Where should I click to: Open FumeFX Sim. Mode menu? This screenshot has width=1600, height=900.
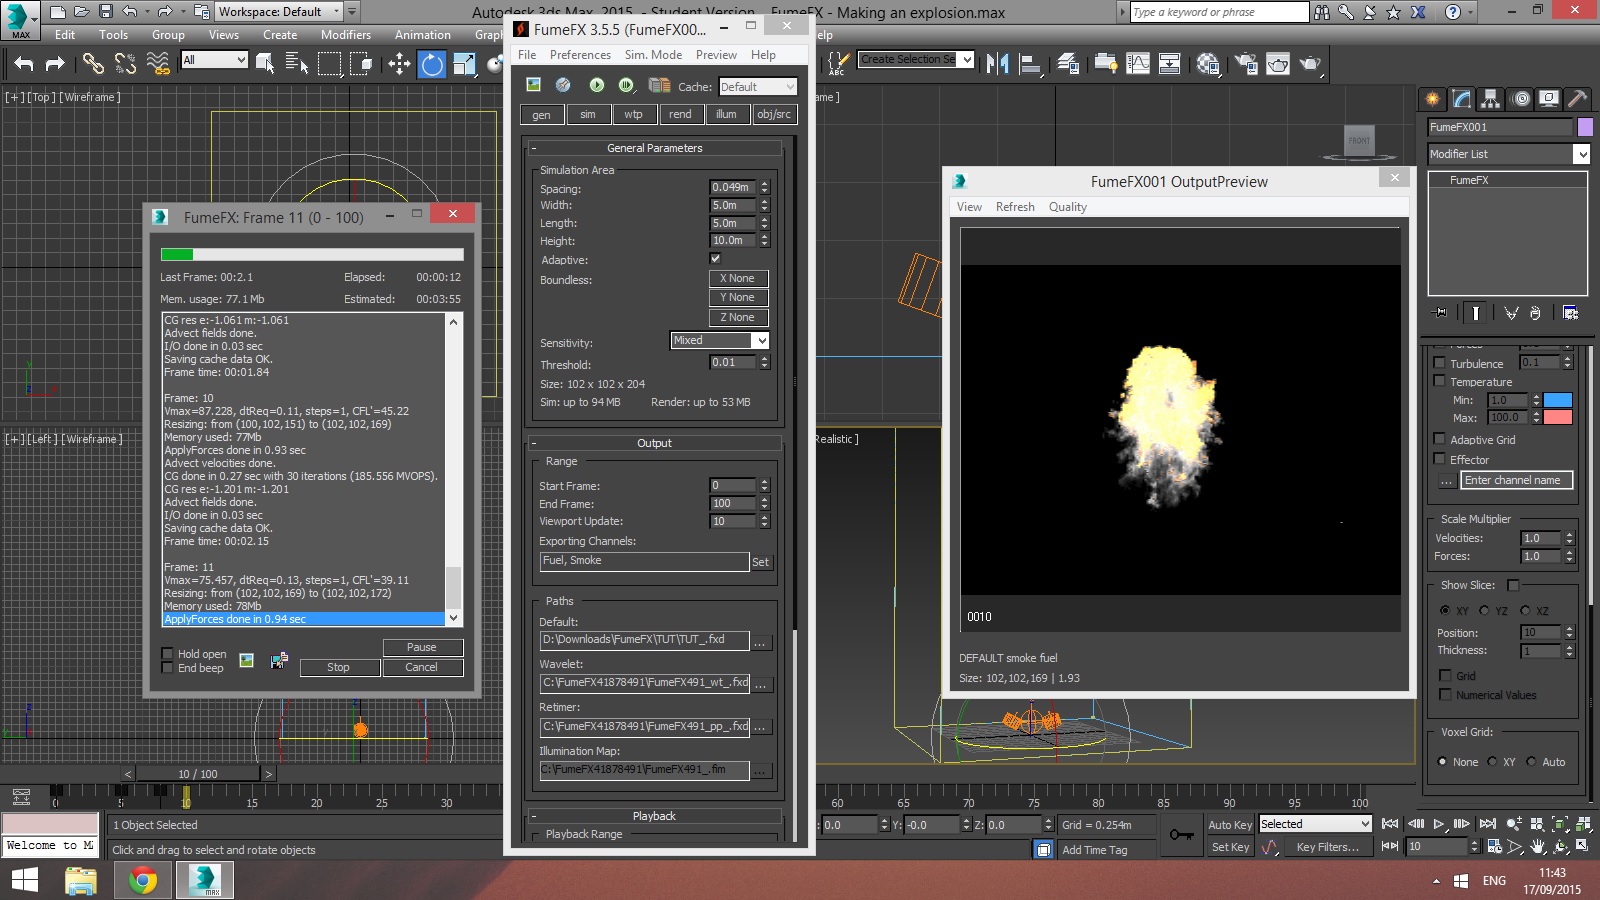pyautogui.click(x=653, y=55)
